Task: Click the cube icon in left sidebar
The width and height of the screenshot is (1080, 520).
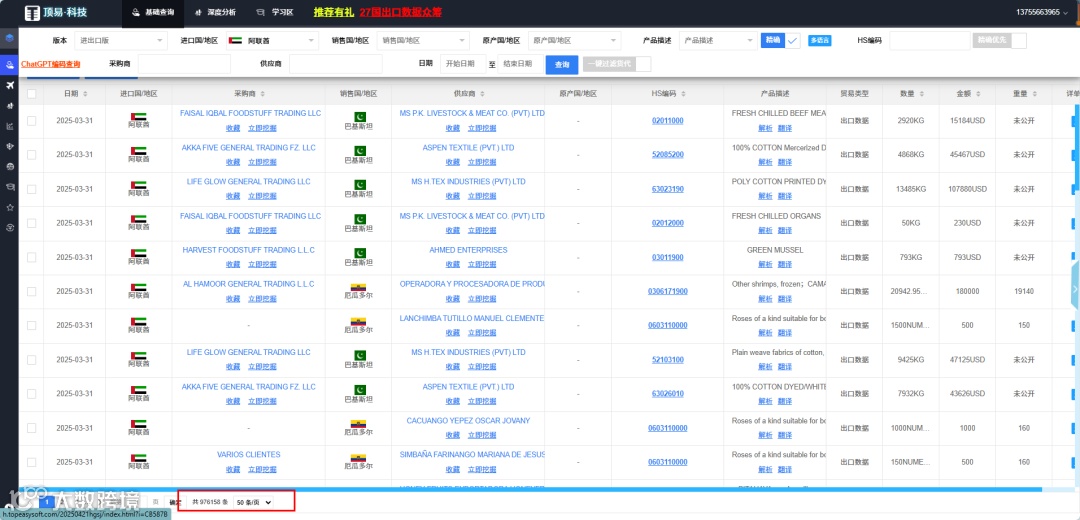Action: 9,38
